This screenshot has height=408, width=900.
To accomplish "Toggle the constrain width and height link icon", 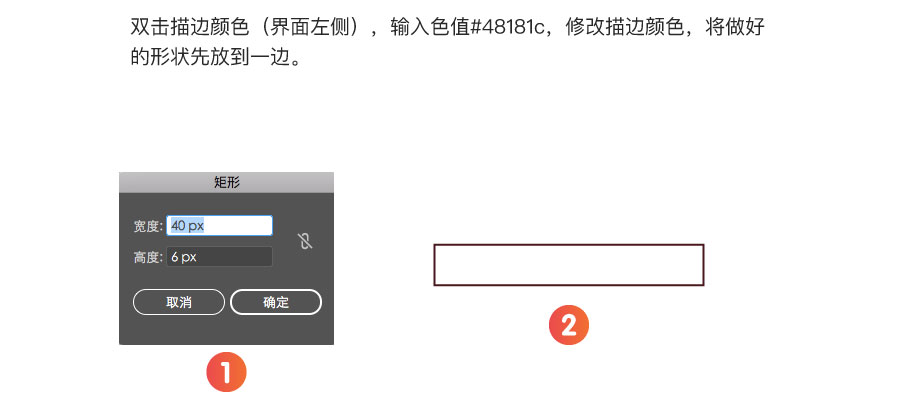I will point(305,241).
